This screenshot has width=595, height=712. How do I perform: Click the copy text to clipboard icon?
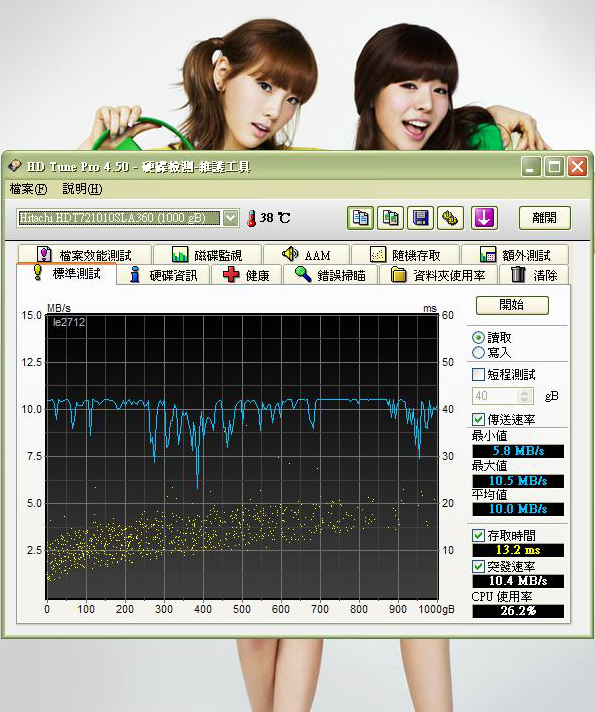tap(361, 218)
